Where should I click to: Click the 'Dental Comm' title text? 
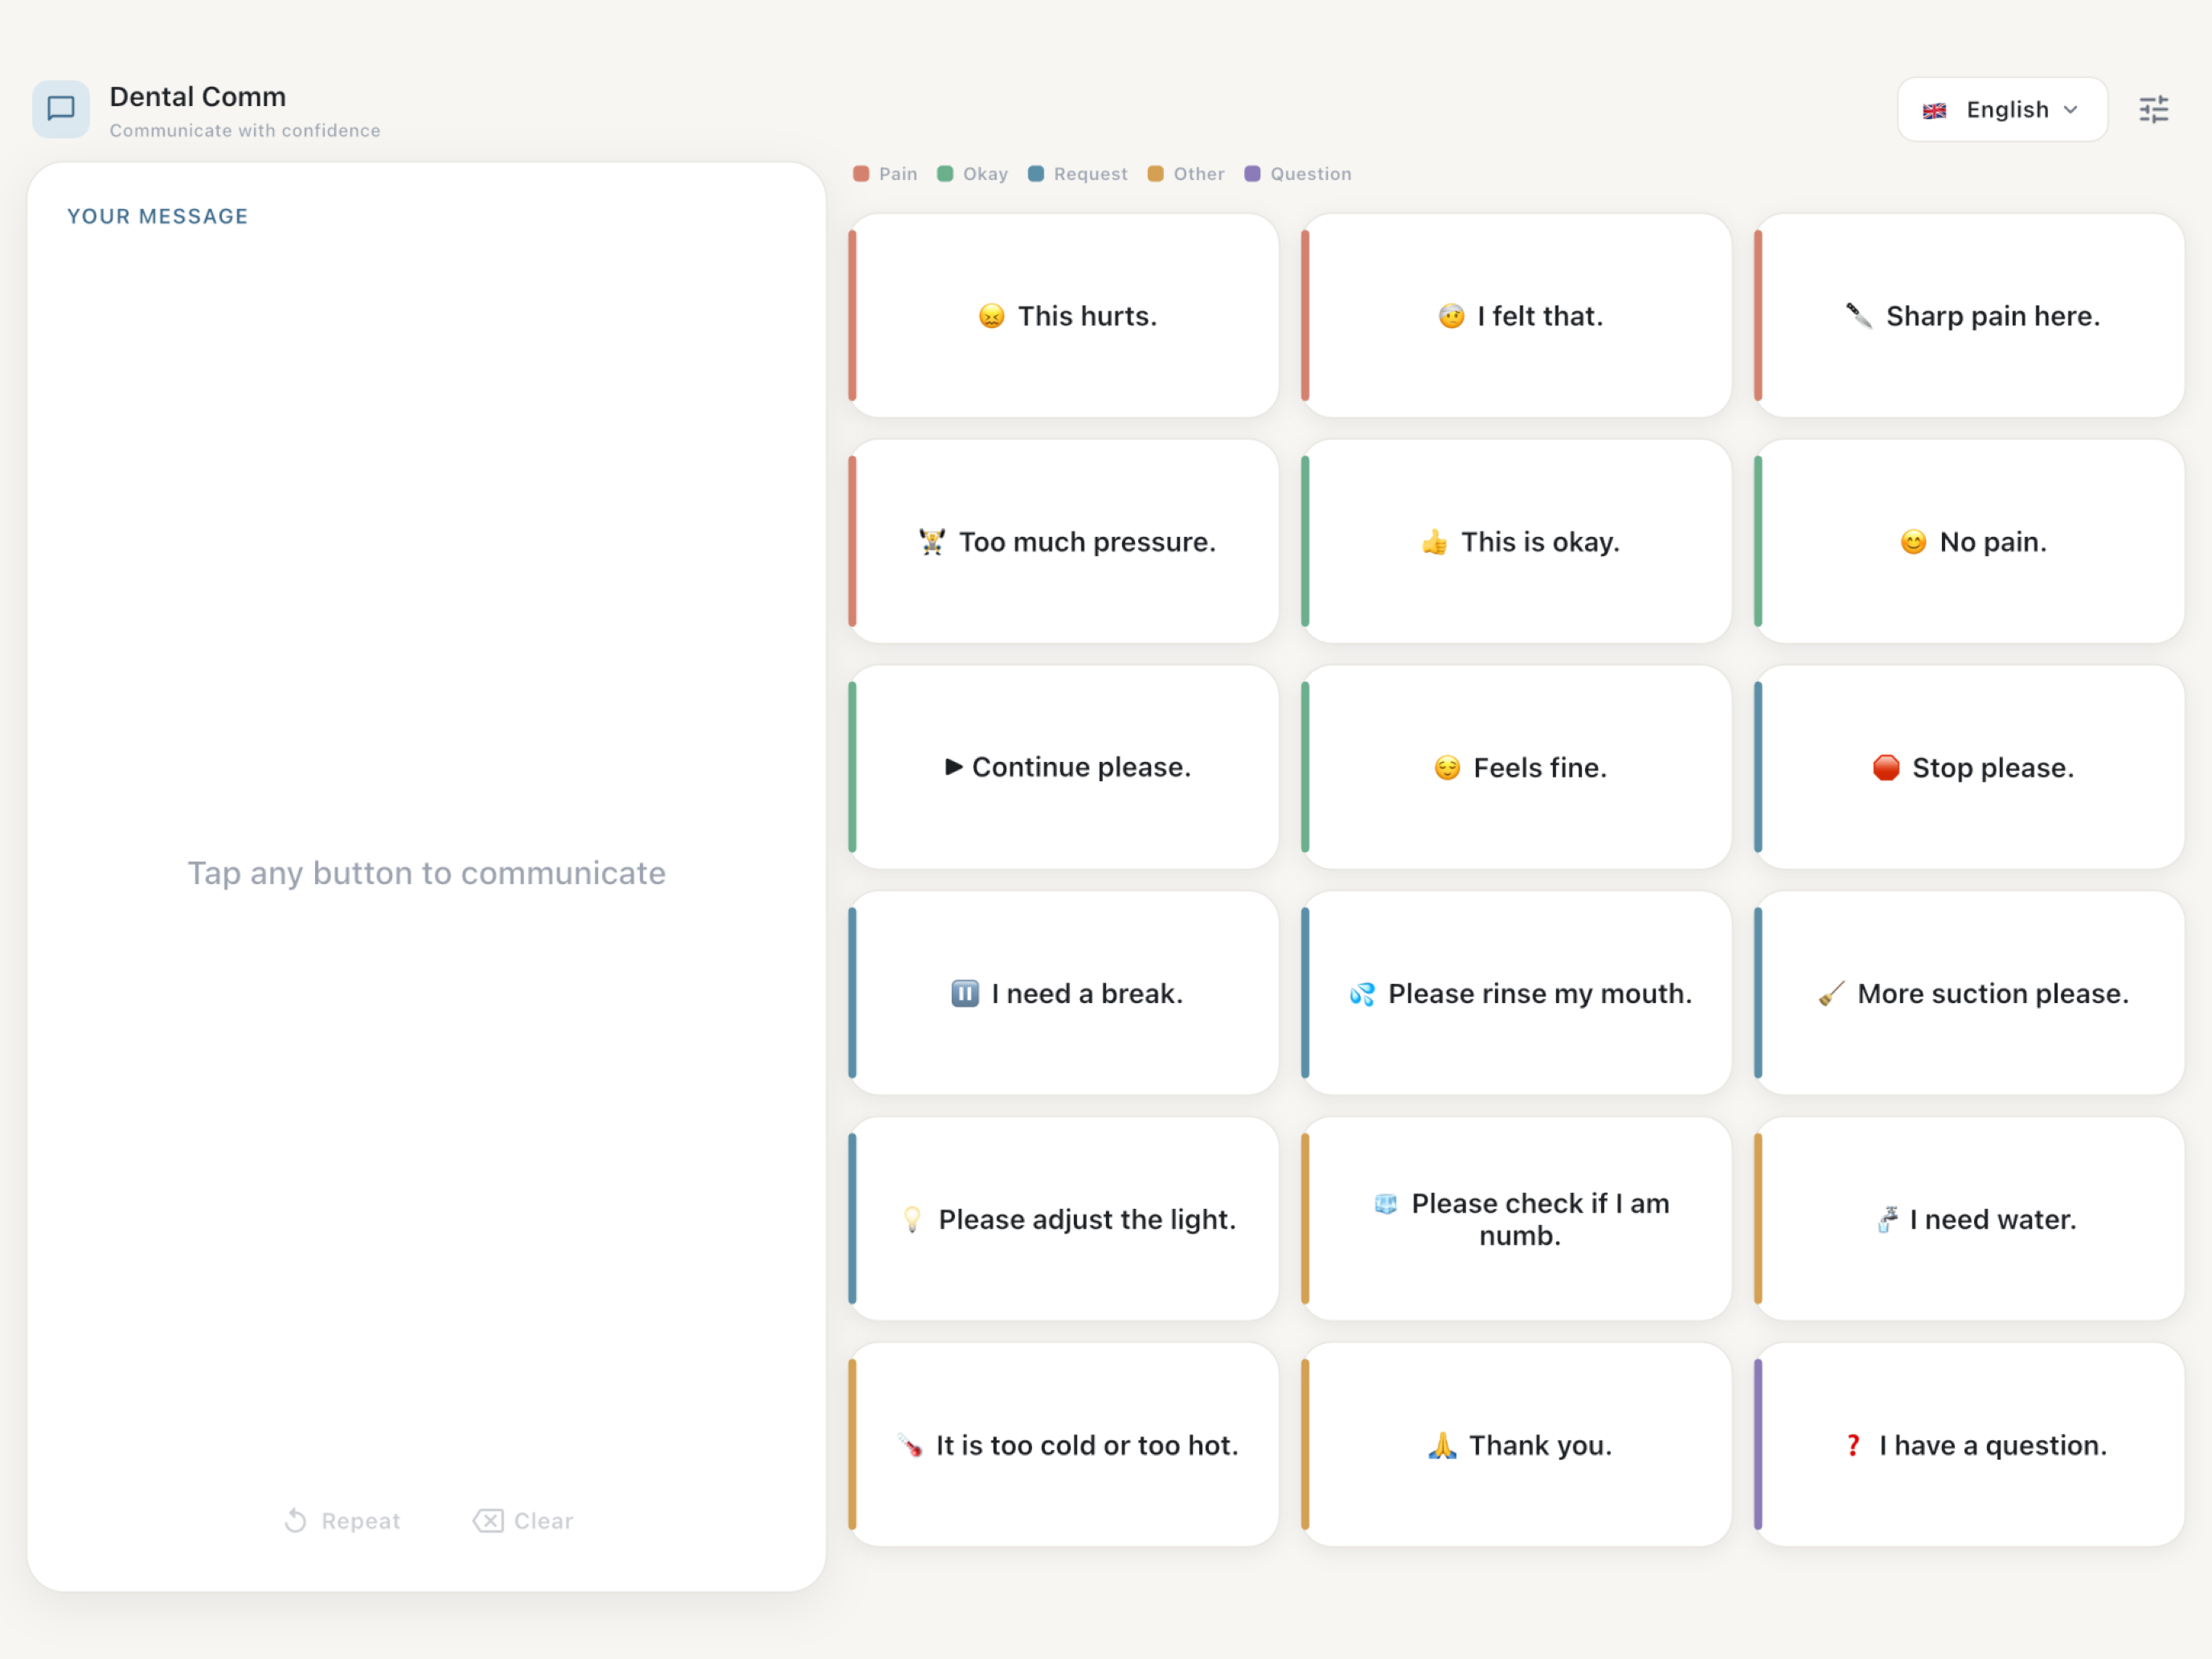[x=198, y=97]
